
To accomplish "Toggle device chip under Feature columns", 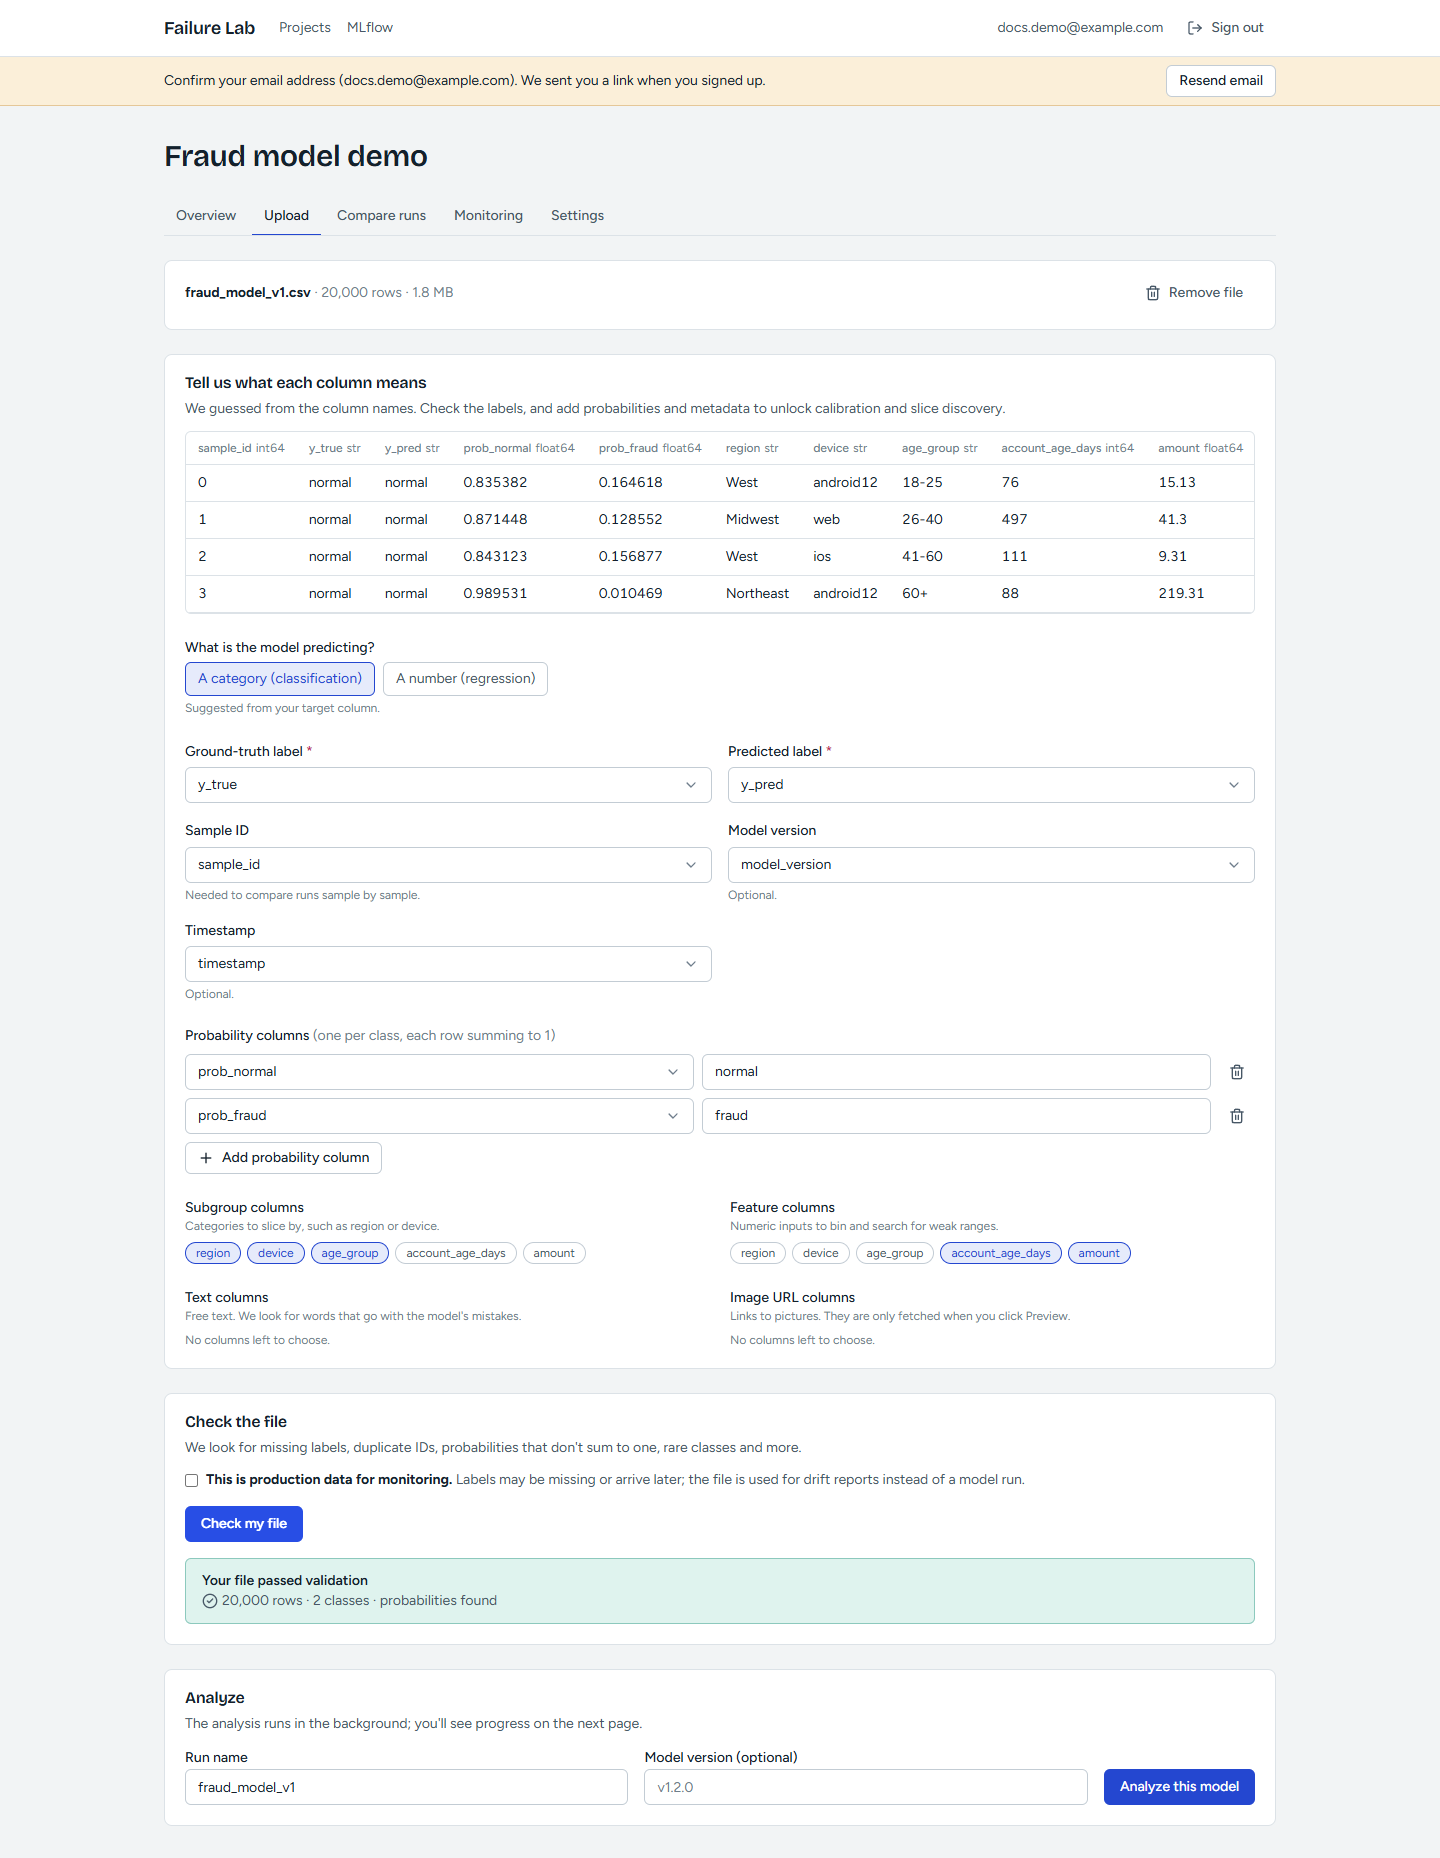I will click(x=821, y=1253).
